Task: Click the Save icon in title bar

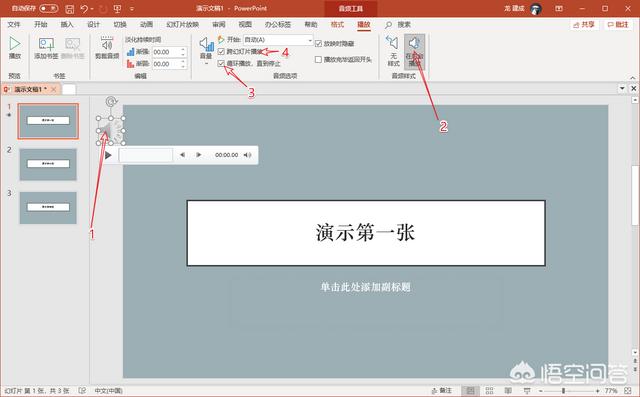Action: tap(70, 9)
